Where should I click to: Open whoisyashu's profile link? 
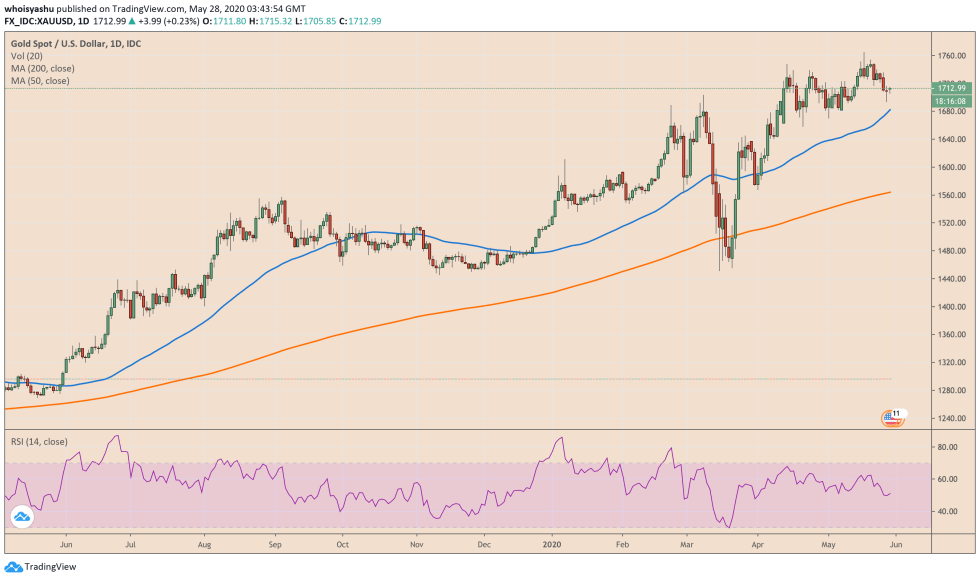coord(28,8)
